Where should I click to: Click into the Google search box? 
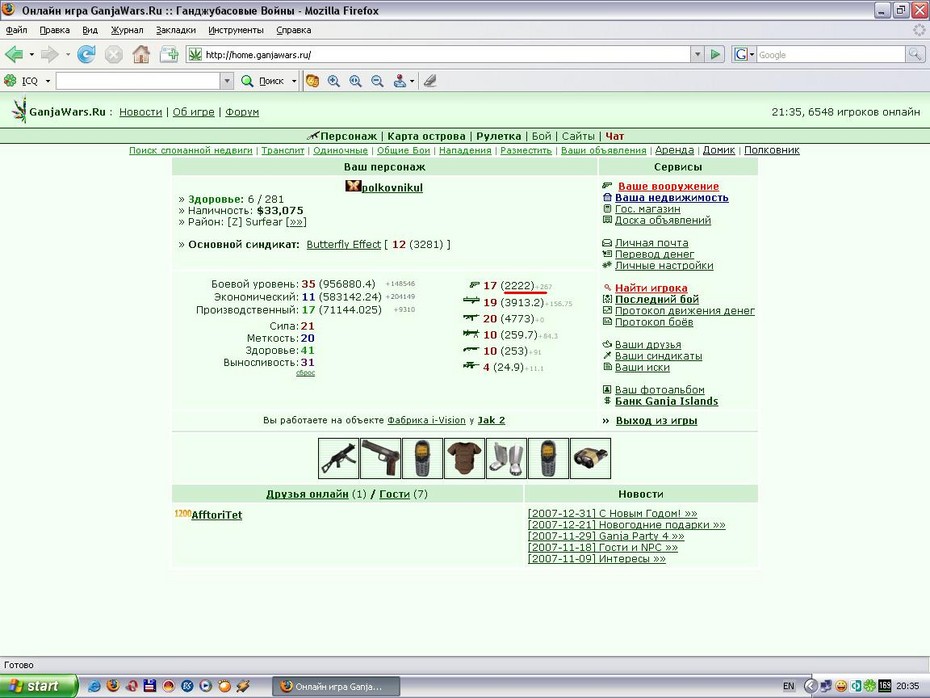tap(830, 55)
